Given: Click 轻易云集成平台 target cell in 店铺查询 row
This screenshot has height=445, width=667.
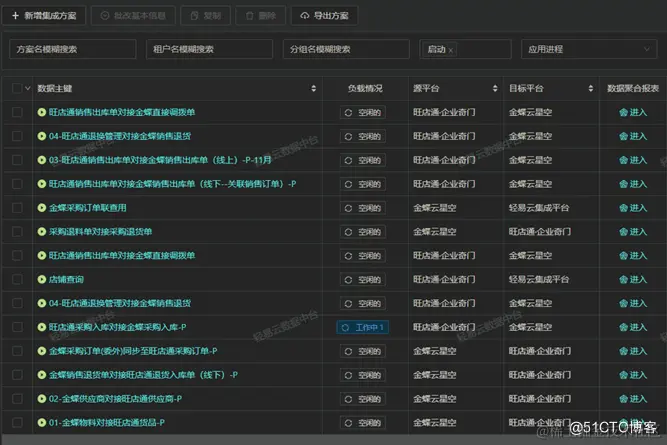Looking at the screenshot, I should (539, 279).
